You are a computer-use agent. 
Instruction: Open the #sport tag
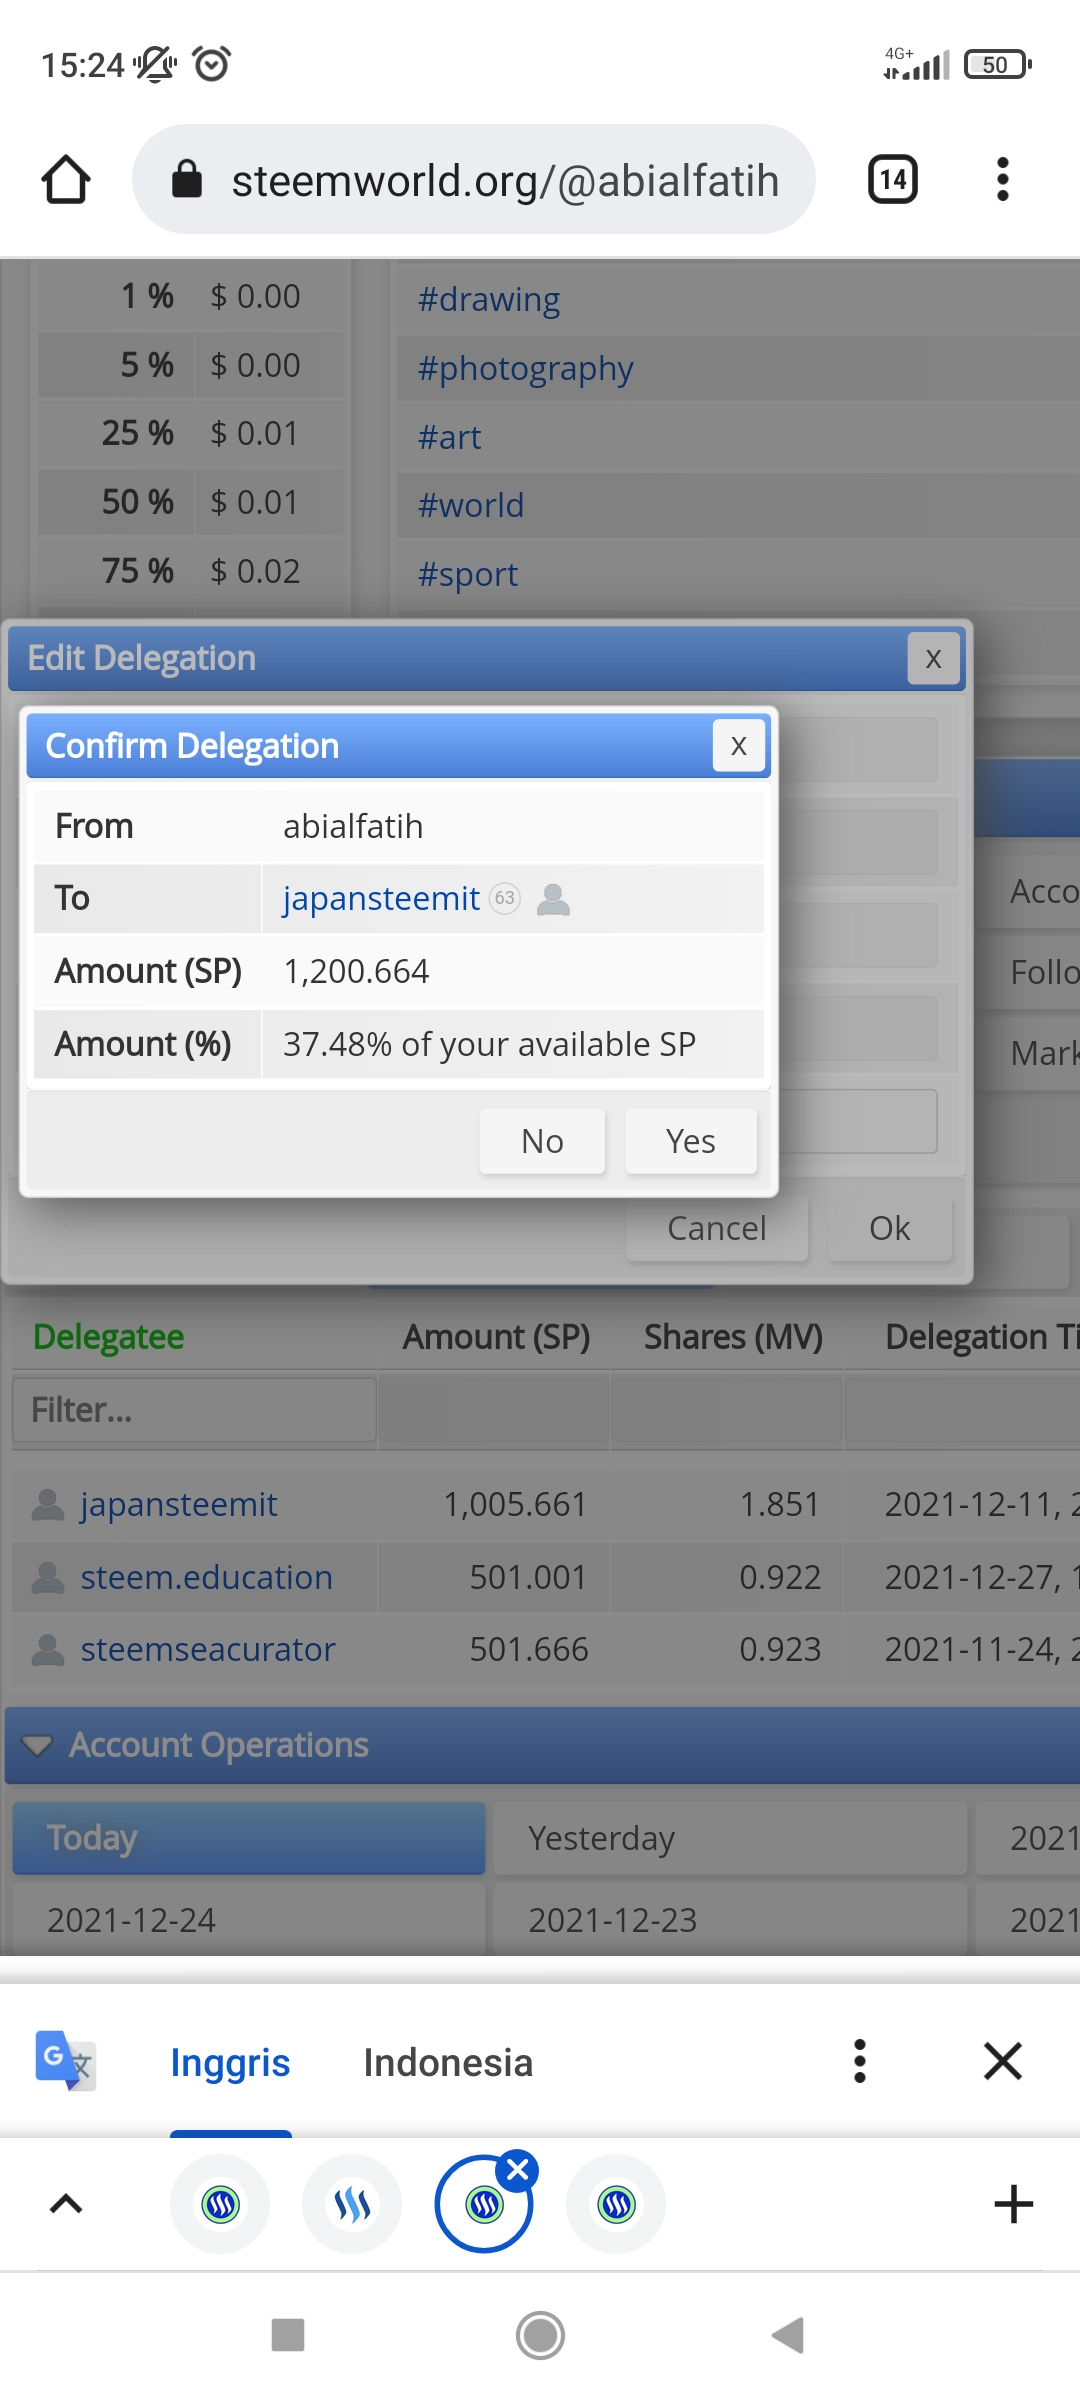tap(468, 574)
